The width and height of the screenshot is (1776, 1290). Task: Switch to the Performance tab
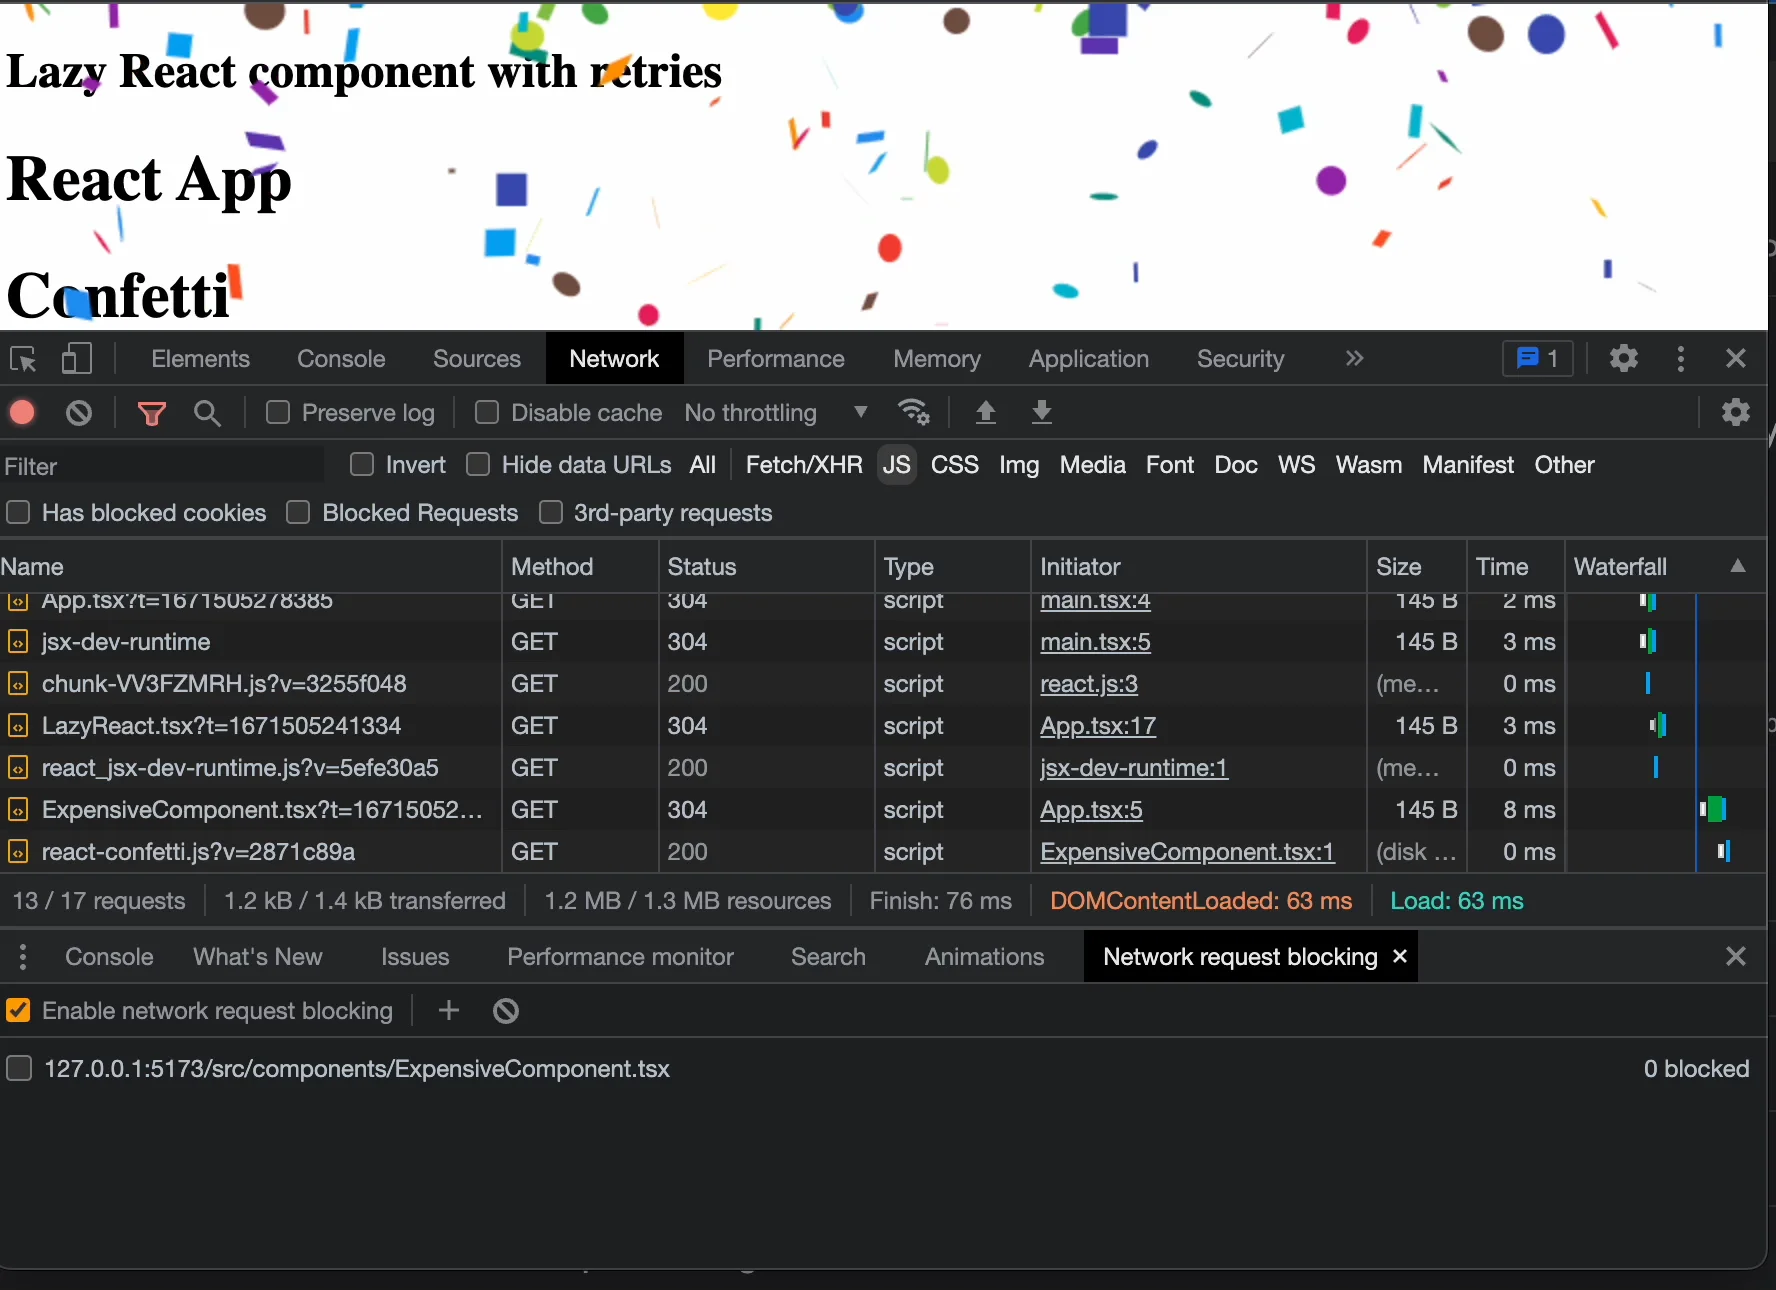coord(775,359)
